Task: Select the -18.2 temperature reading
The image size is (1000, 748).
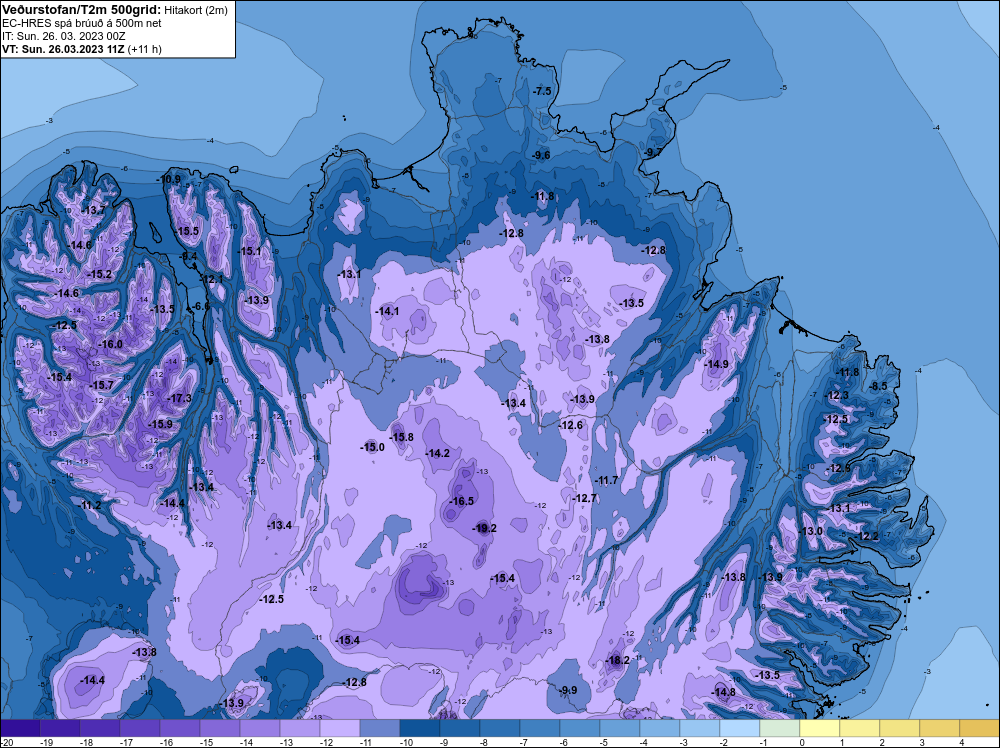Action: [x=617, y=660]
